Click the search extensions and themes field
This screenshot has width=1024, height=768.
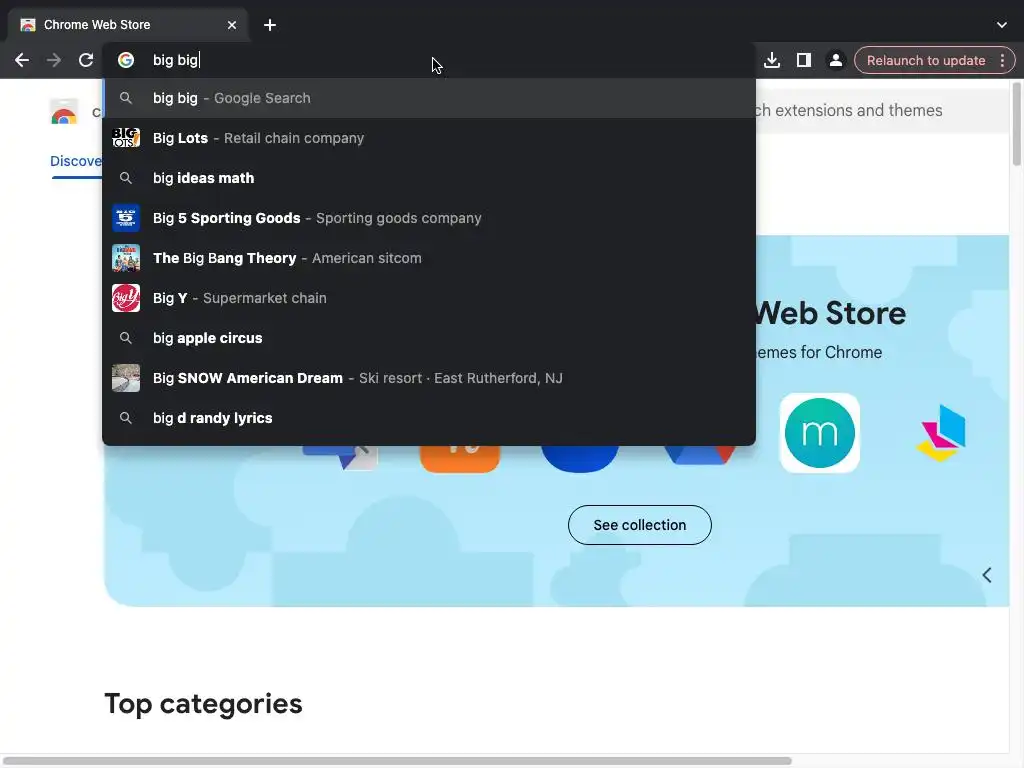tap(882, 110)
